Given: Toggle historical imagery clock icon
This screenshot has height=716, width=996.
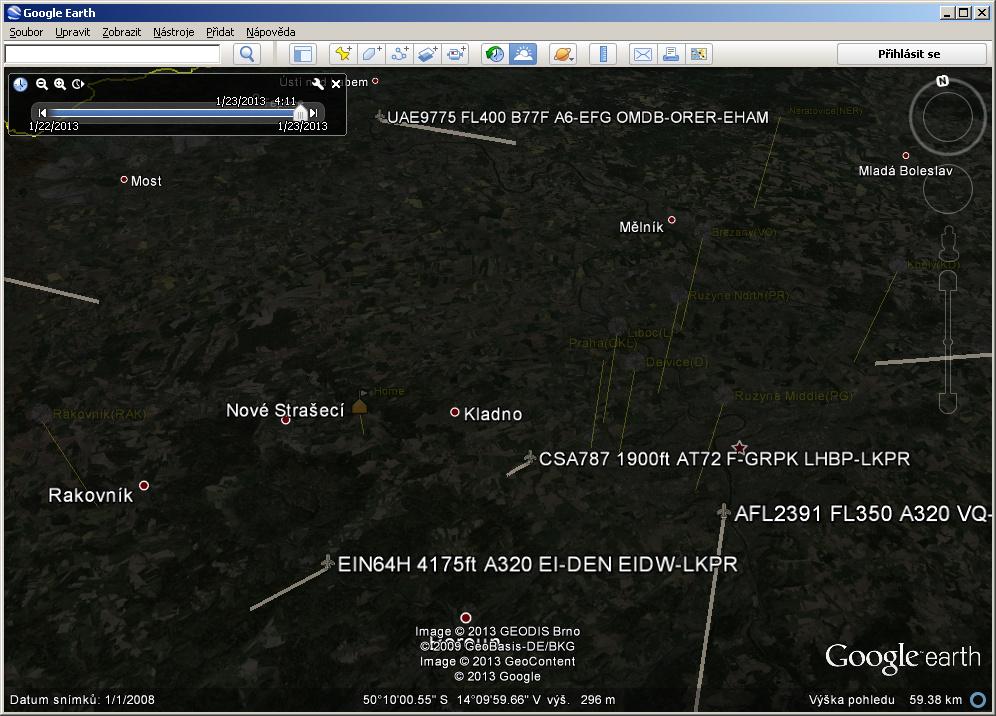Looking at the screenshot, I should [495, 54].
